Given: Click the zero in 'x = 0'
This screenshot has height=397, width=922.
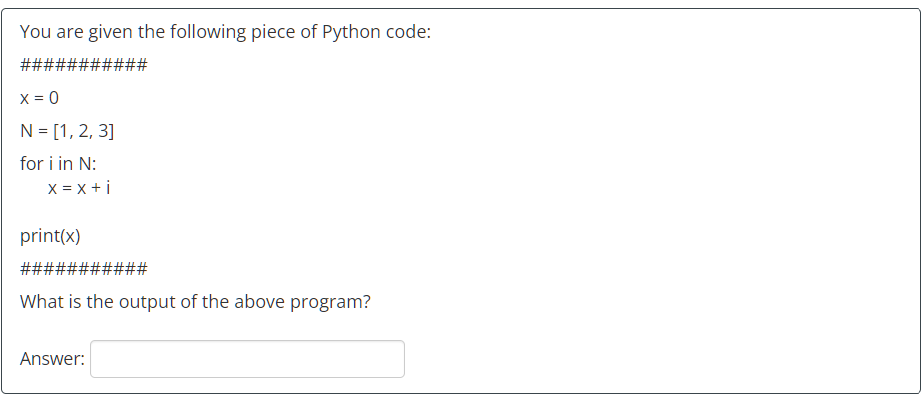Looking at the screenshot, I should [54, 98].
